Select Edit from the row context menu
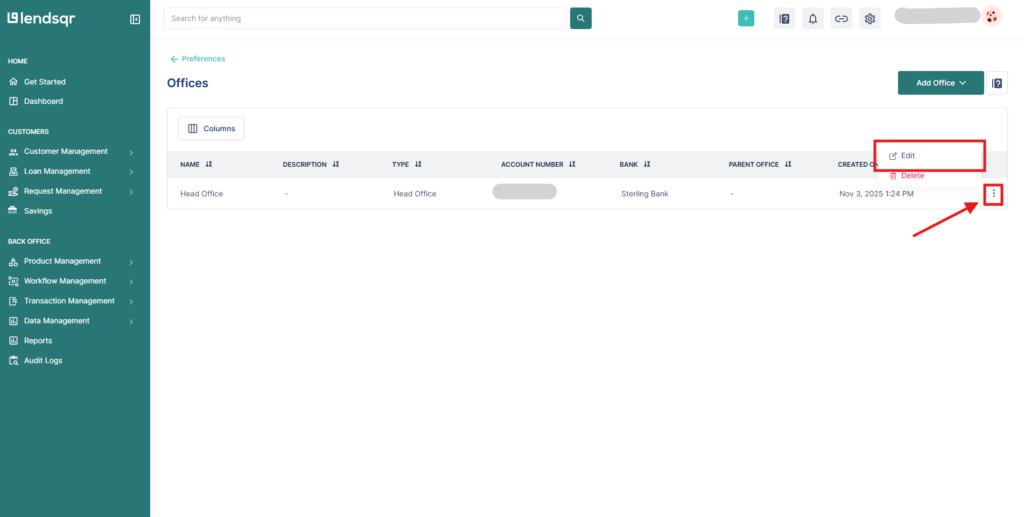The height and width of the screenshot is (517, 1024). (x=908, y=156)
